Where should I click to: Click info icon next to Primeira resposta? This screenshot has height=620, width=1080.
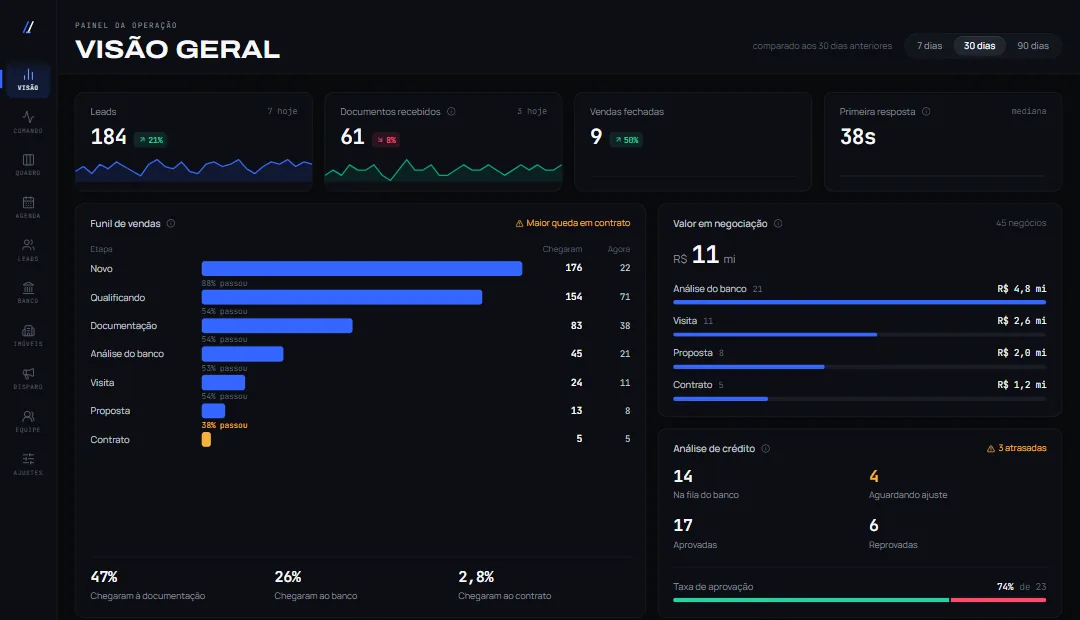coord(926,112)
